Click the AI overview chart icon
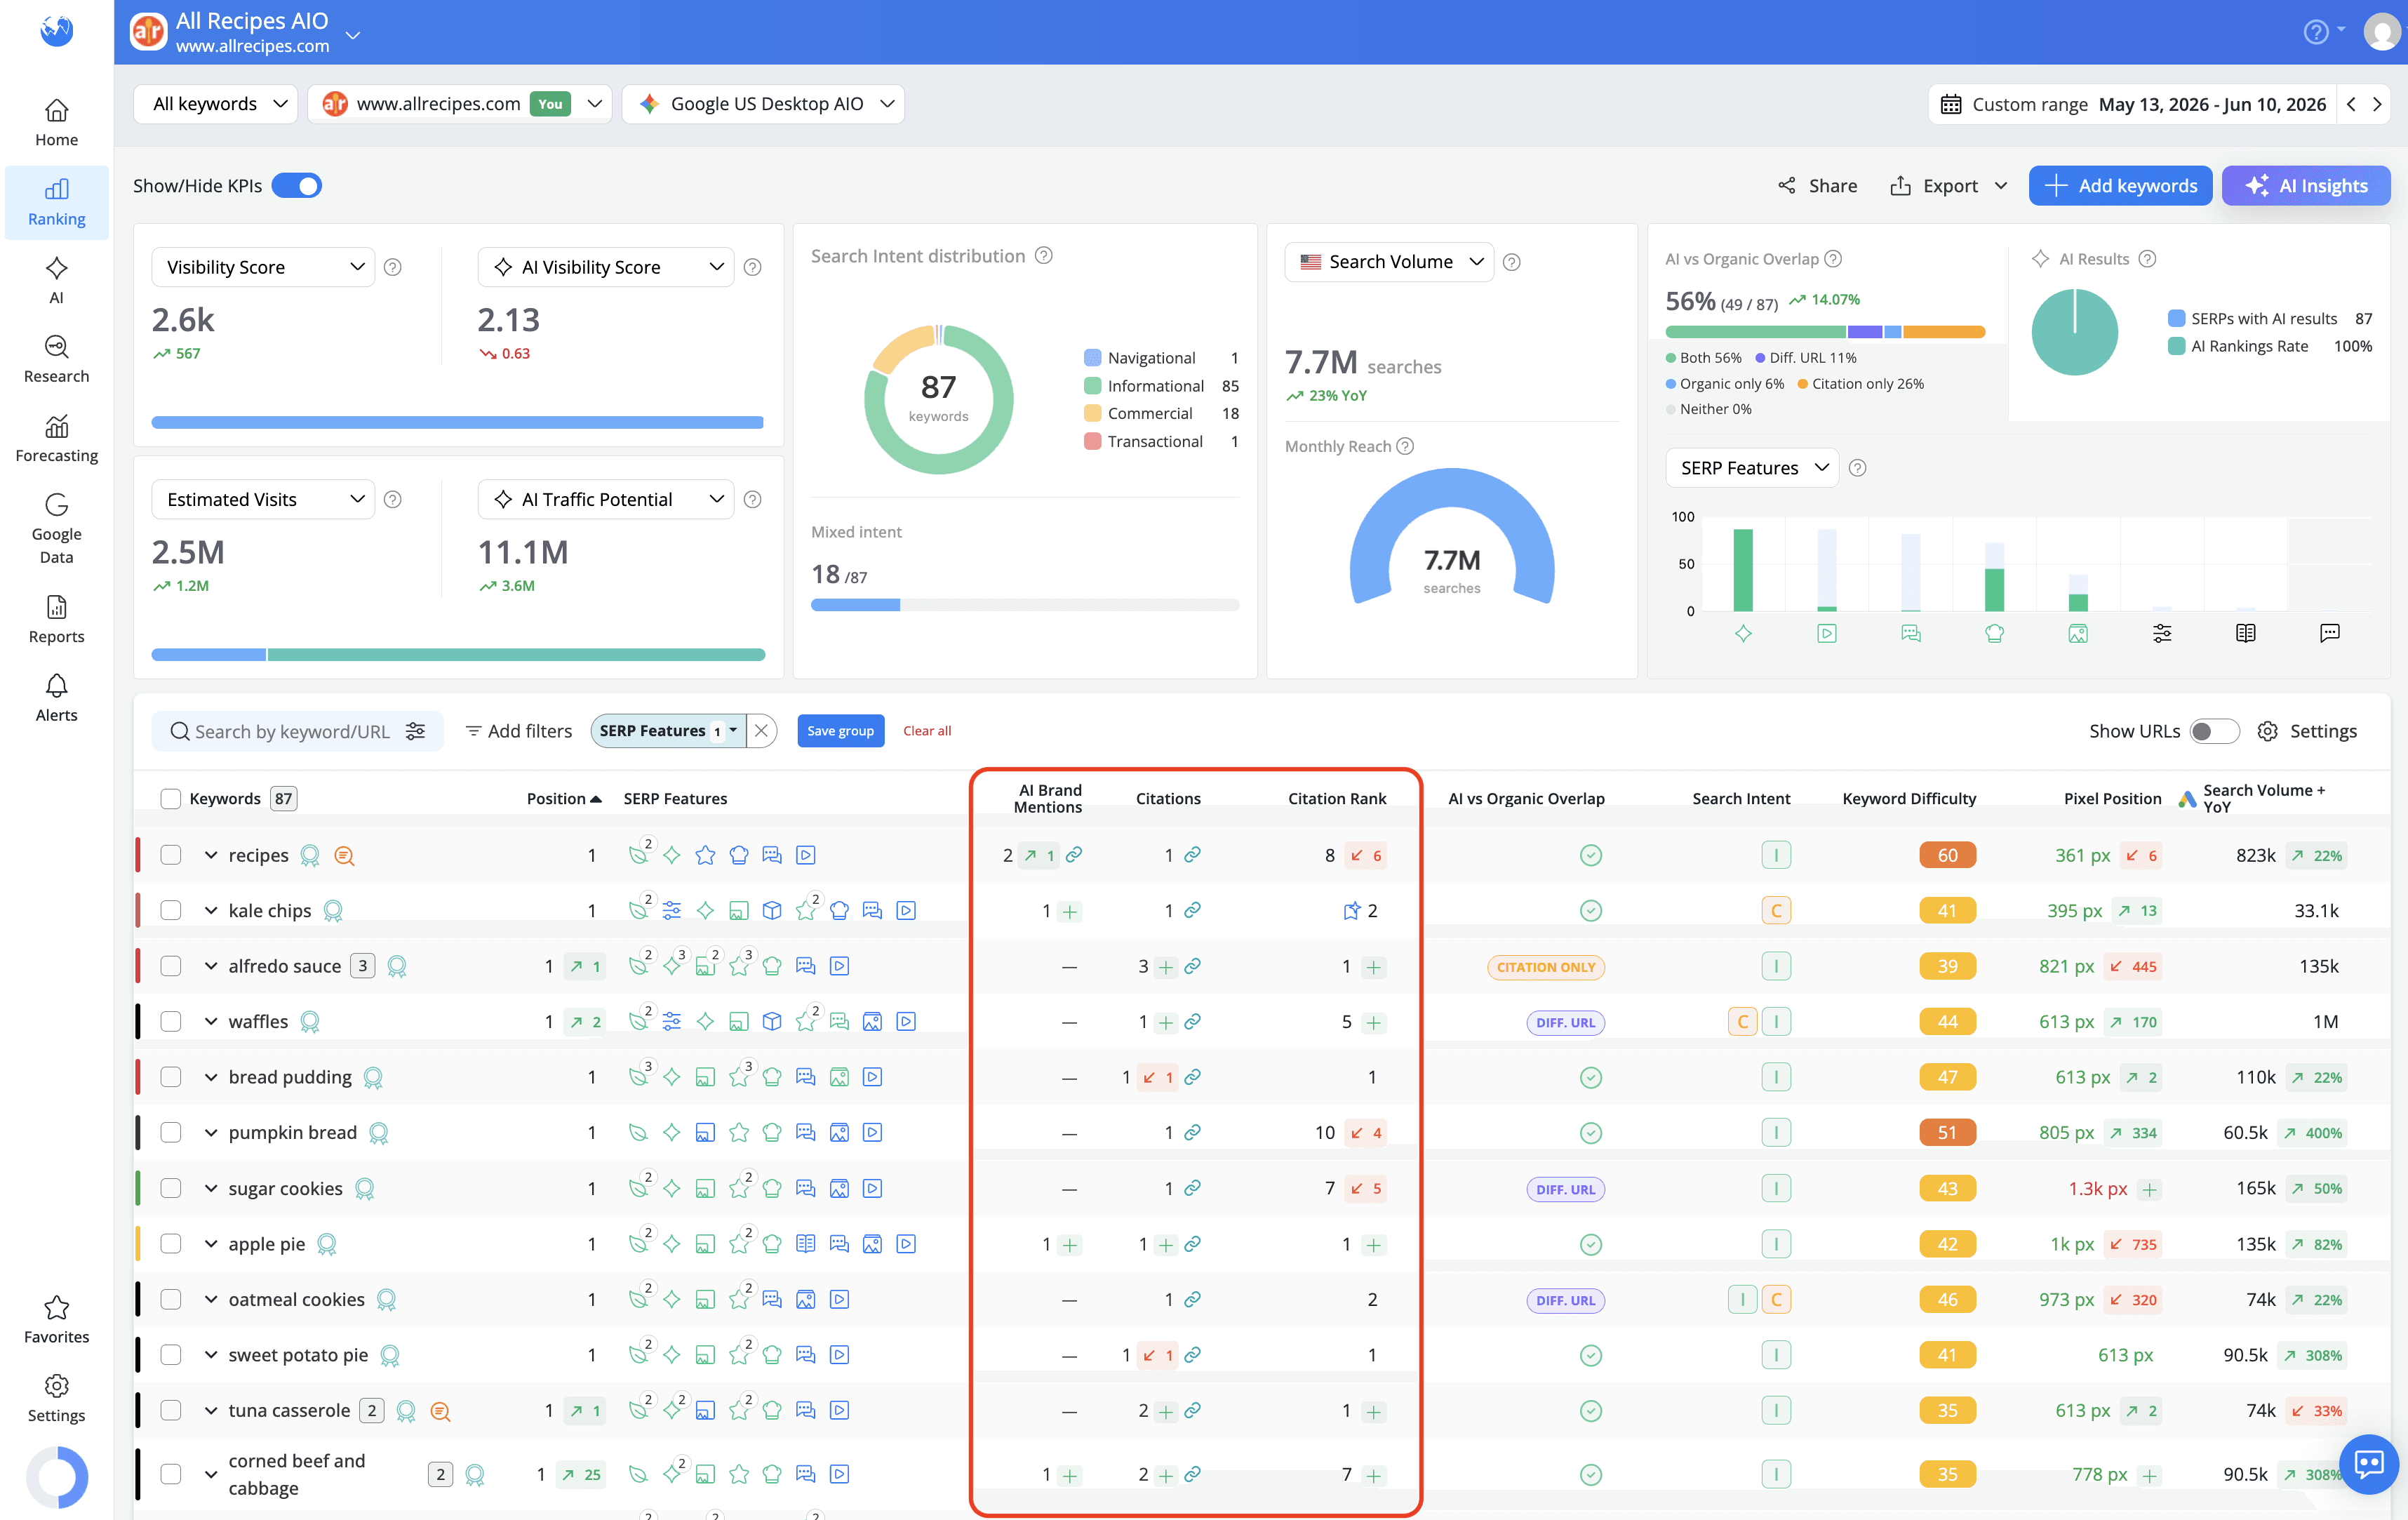 [1743, 633]
